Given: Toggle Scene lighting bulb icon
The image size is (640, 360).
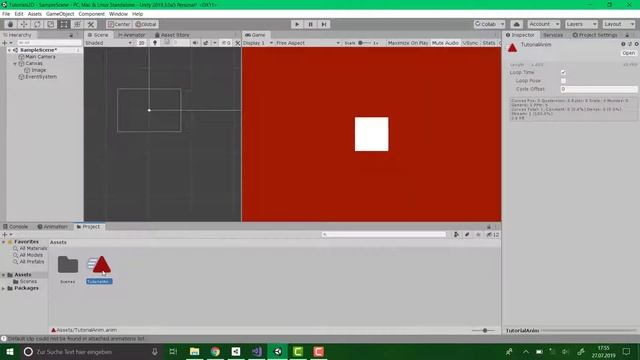Looking at the screenshot, I should (x=155, y=43).
